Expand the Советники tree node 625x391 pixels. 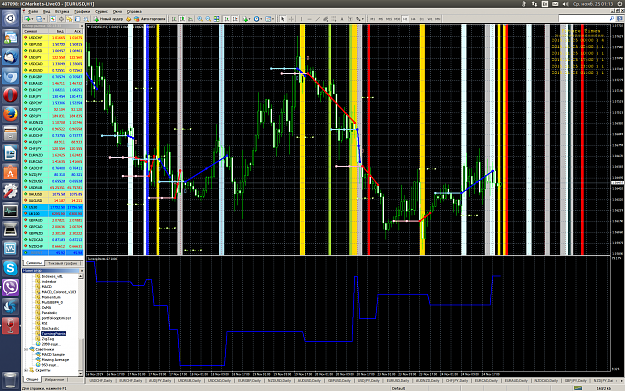point(26,349)
